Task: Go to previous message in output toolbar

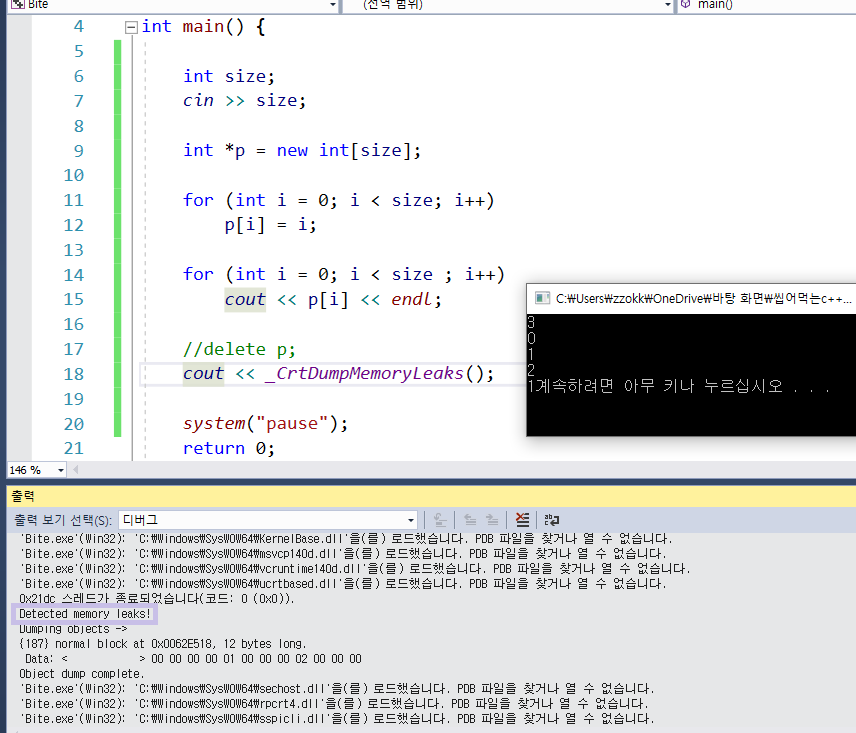Action: coord(470,520)
